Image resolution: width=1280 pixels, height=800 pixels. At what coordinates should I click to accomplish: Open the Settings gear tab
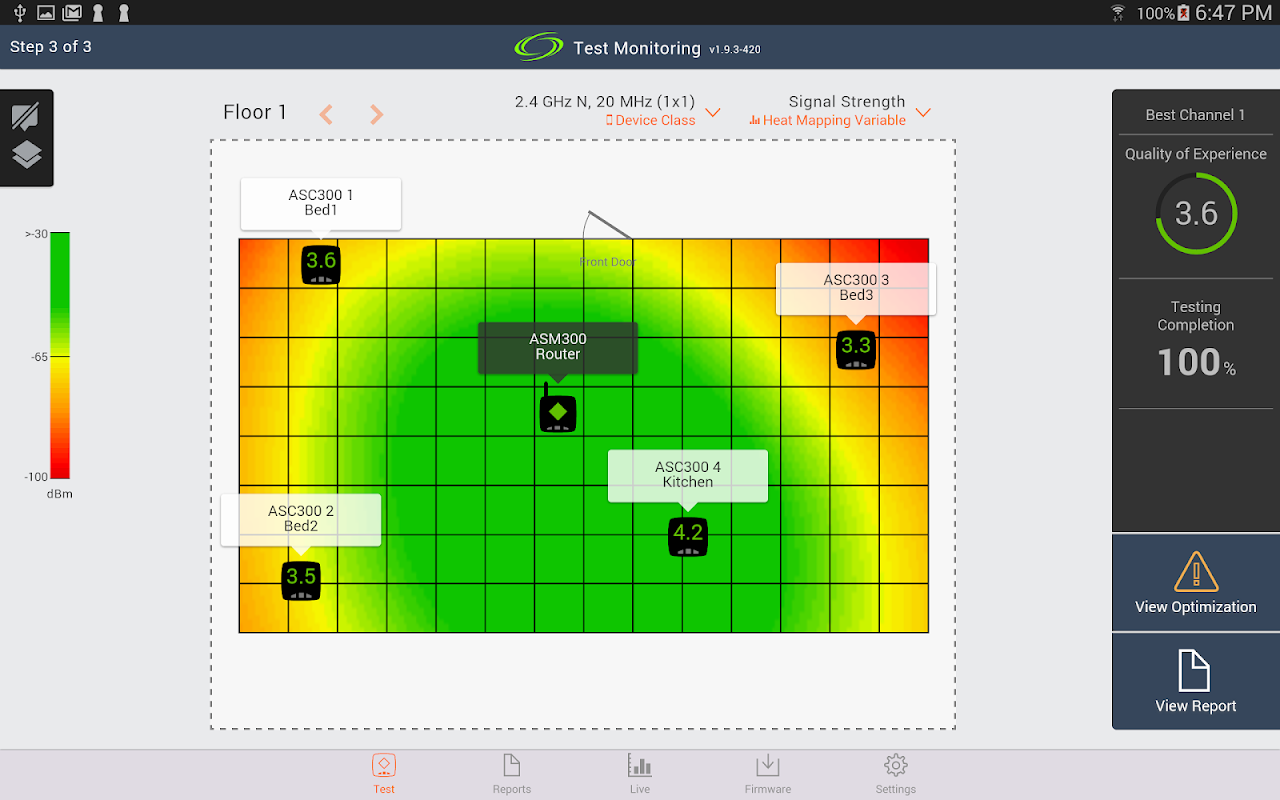(x=896, y=774)
